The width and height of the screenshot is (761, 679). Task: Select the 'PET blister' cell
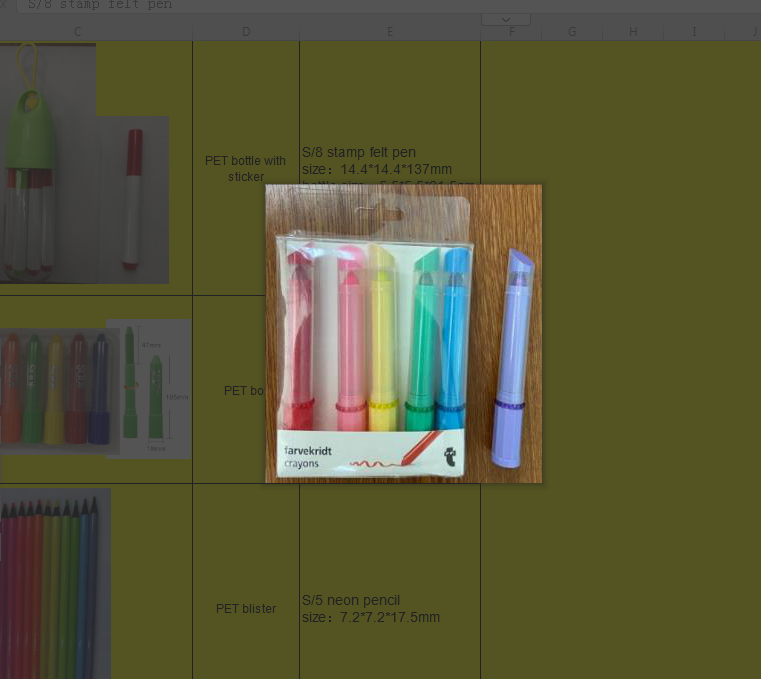pyautogui.click(x=246, y=581)
